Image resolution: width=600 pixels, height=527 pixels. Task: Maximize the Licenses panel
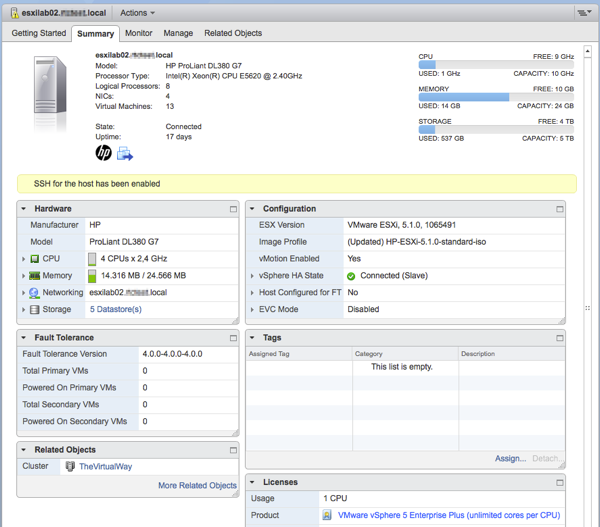(x=559, y=483)
